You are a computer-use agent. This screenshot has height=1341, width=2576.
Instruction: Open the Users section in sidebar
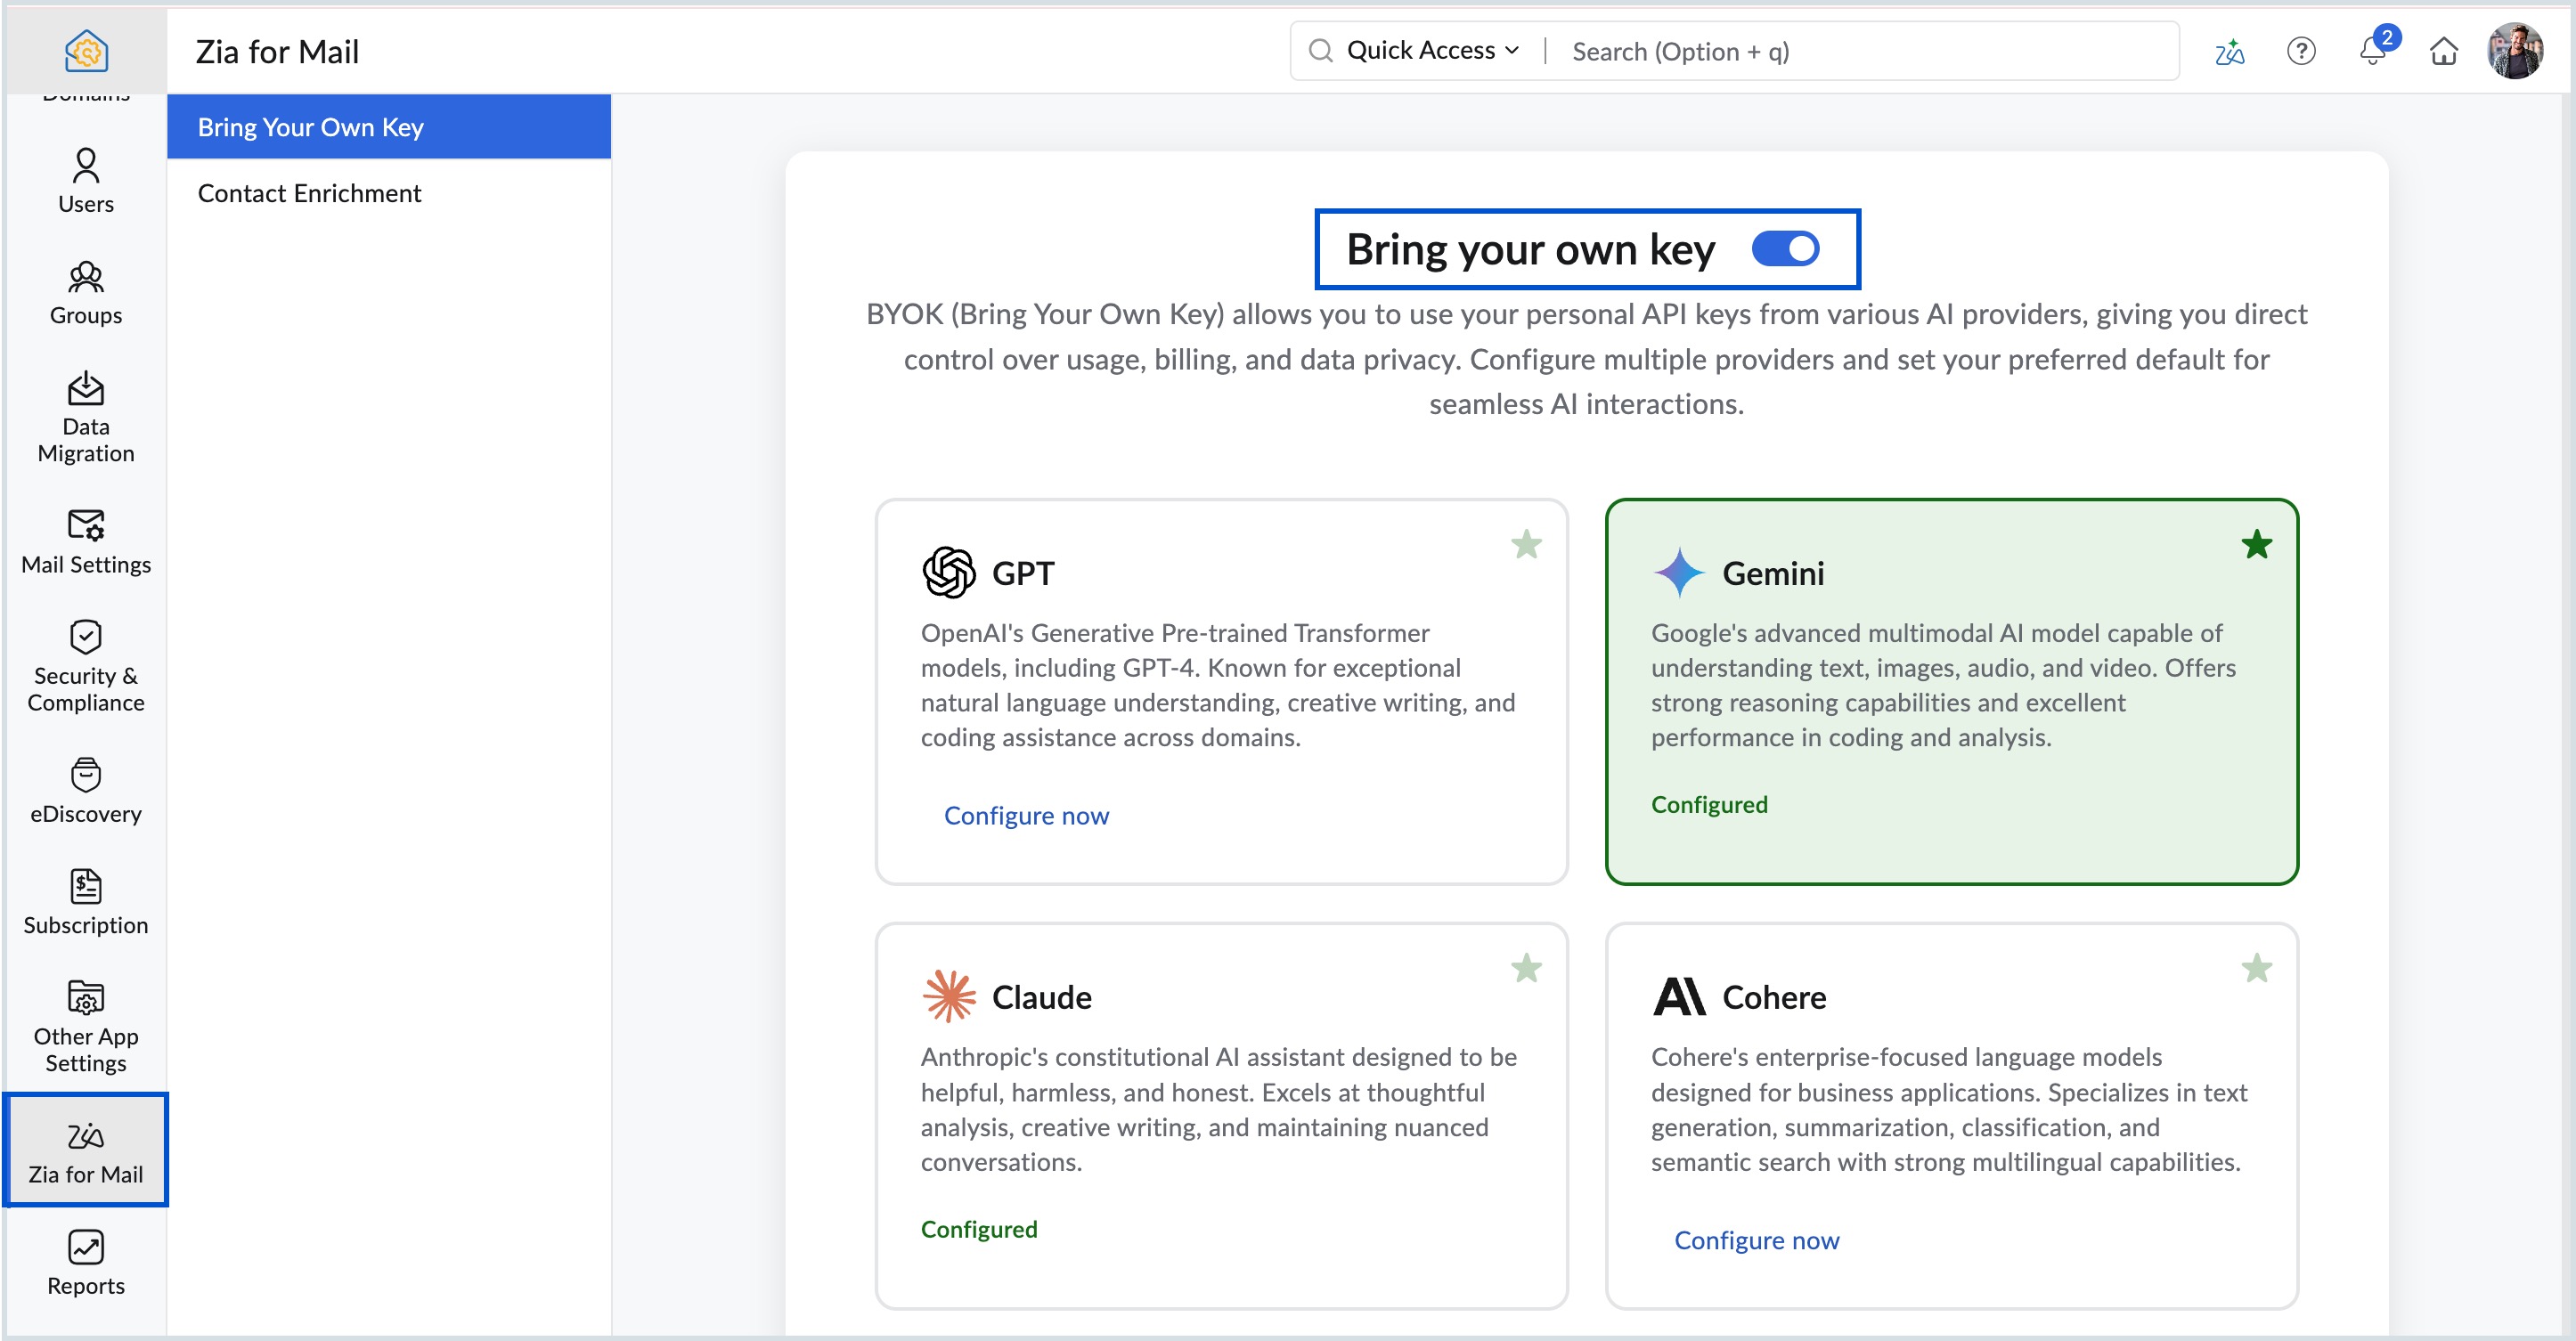86,181
